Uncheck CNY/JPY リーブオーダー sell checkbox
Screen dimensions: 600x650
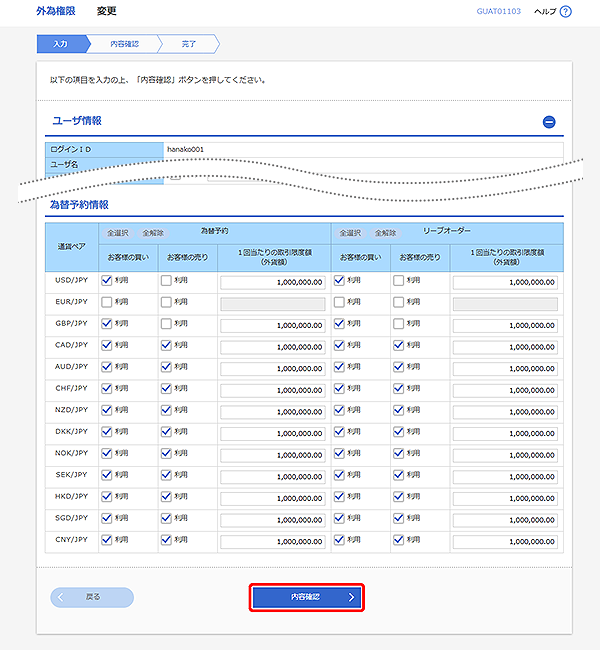pyautogui.click(x=398, y=540)
